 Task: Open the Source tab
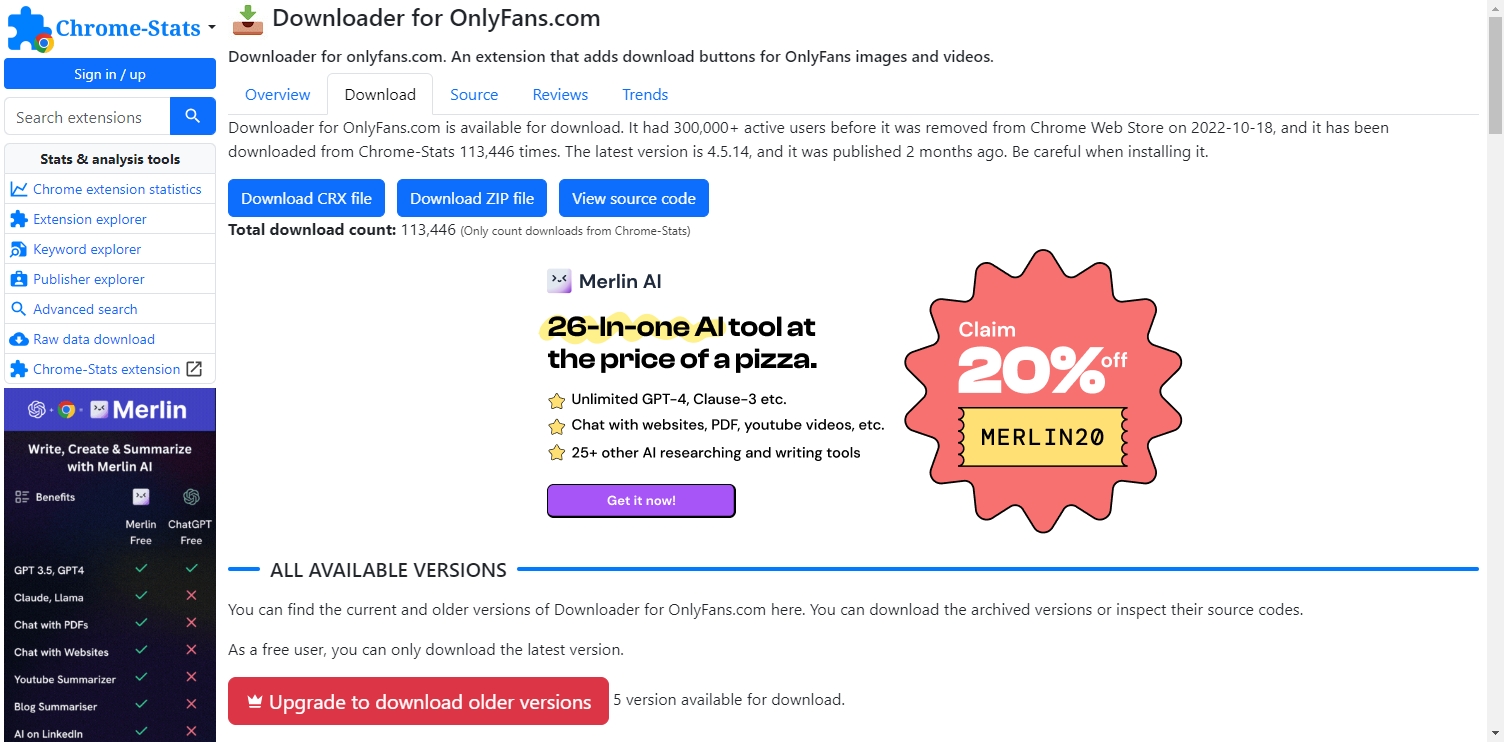coord(474,94)
